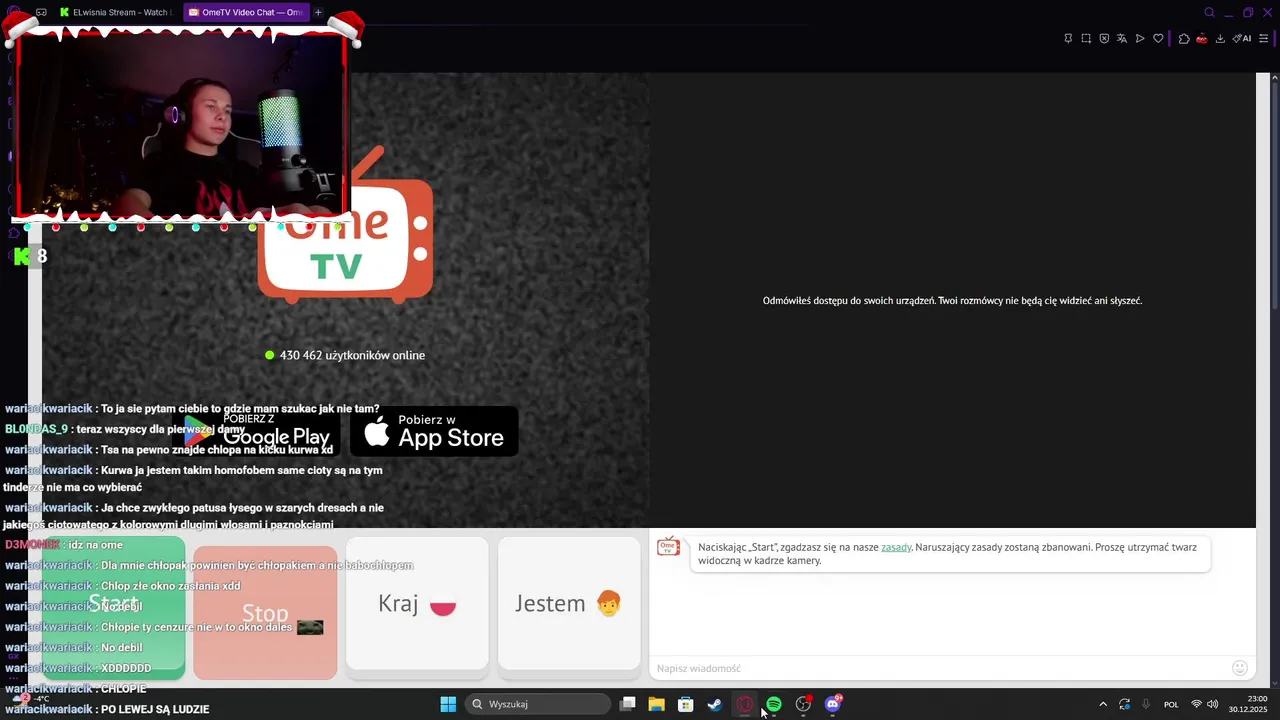Click the translate page icon
Image resolution: width=1280 pixels, height=720 pixels.
[x=1122, y=39]
